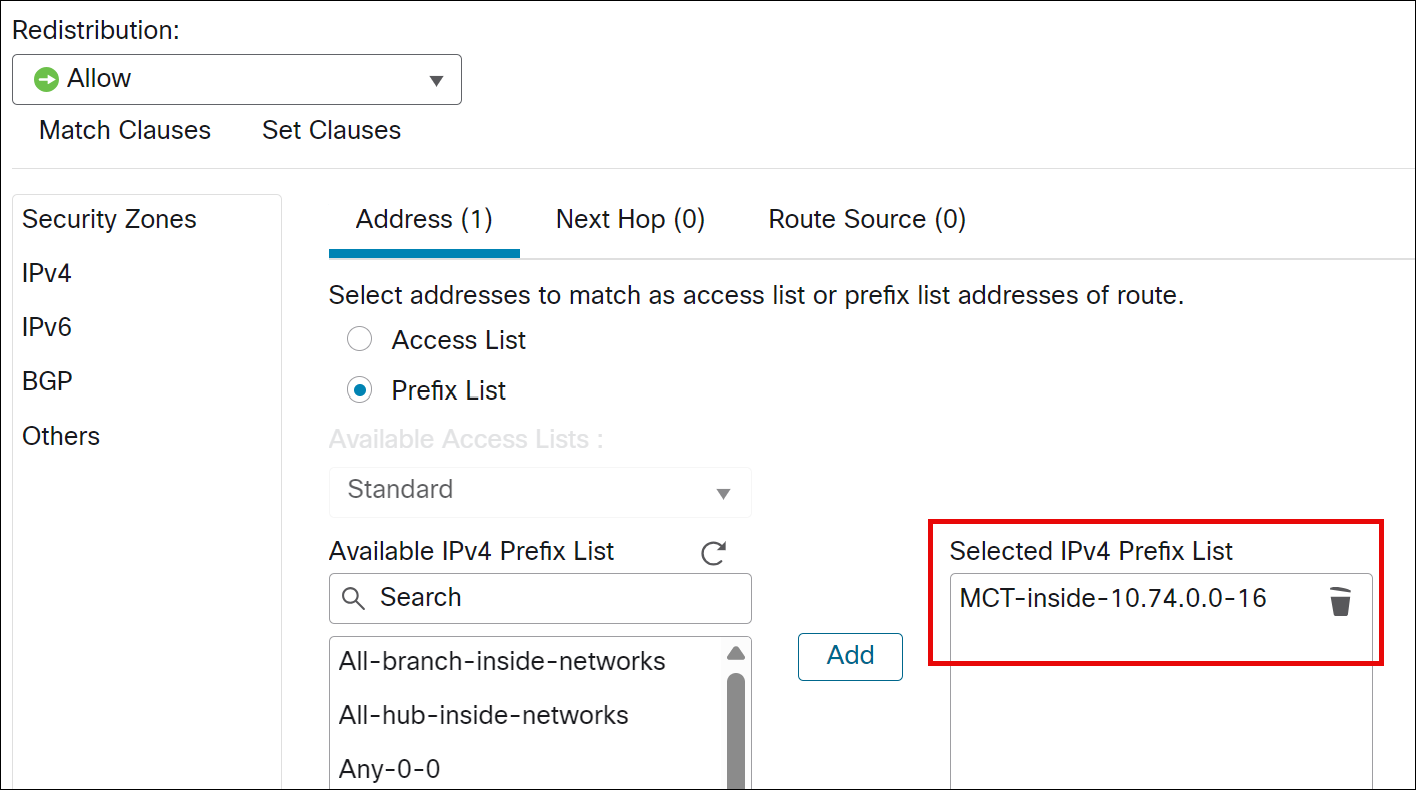1416x790 pixels.
Task: Click the Add button
Action: pyautogui.click(x=850, y=656)
